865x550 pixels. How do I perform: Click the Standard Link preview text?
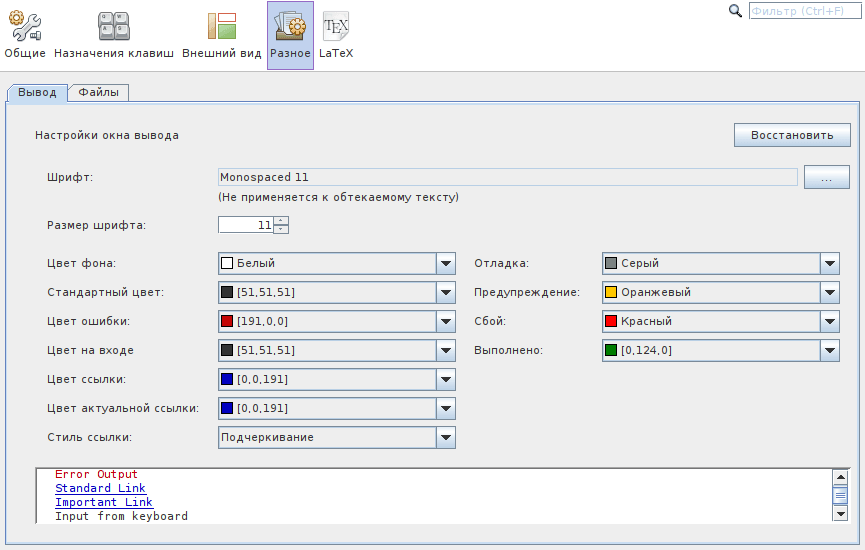[x=100, y=488]
